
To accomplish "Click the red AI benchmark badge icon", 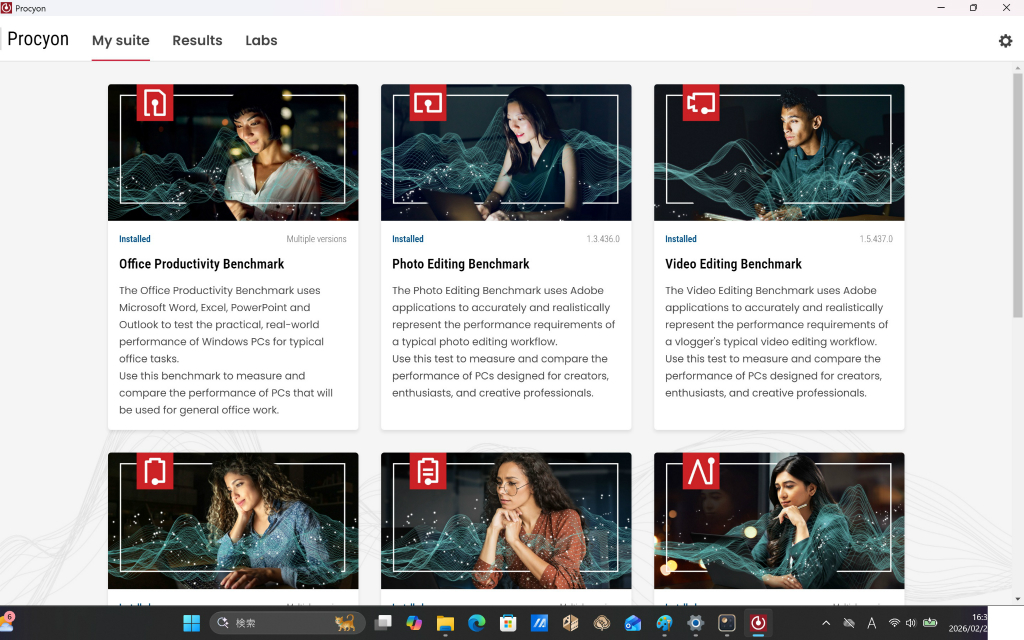I will pos(701,471).
